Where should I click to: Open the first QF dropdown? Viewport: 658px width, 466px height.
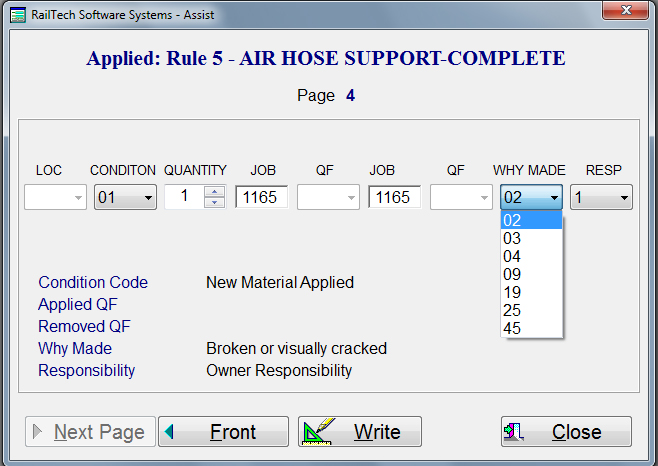(350, 198)
